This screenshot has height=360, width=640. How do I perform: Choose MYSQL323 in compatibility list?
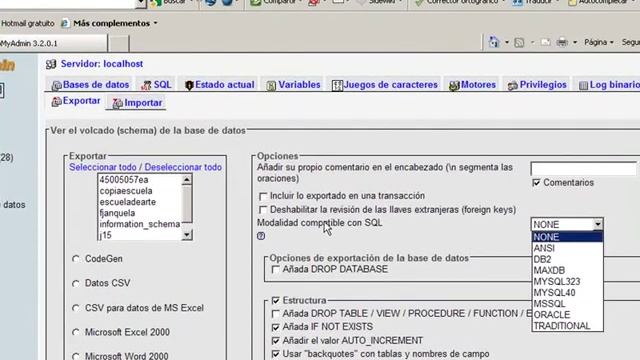click(567, 281)
